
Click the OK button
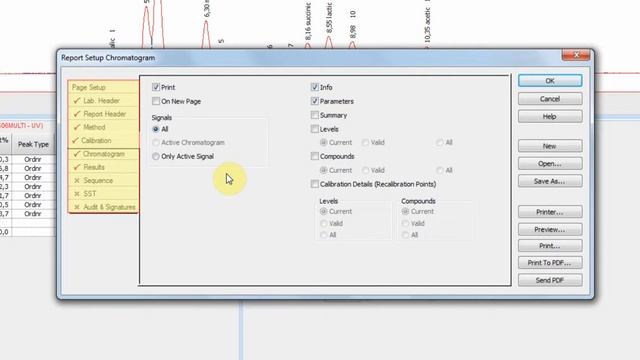tap(550, 81)
